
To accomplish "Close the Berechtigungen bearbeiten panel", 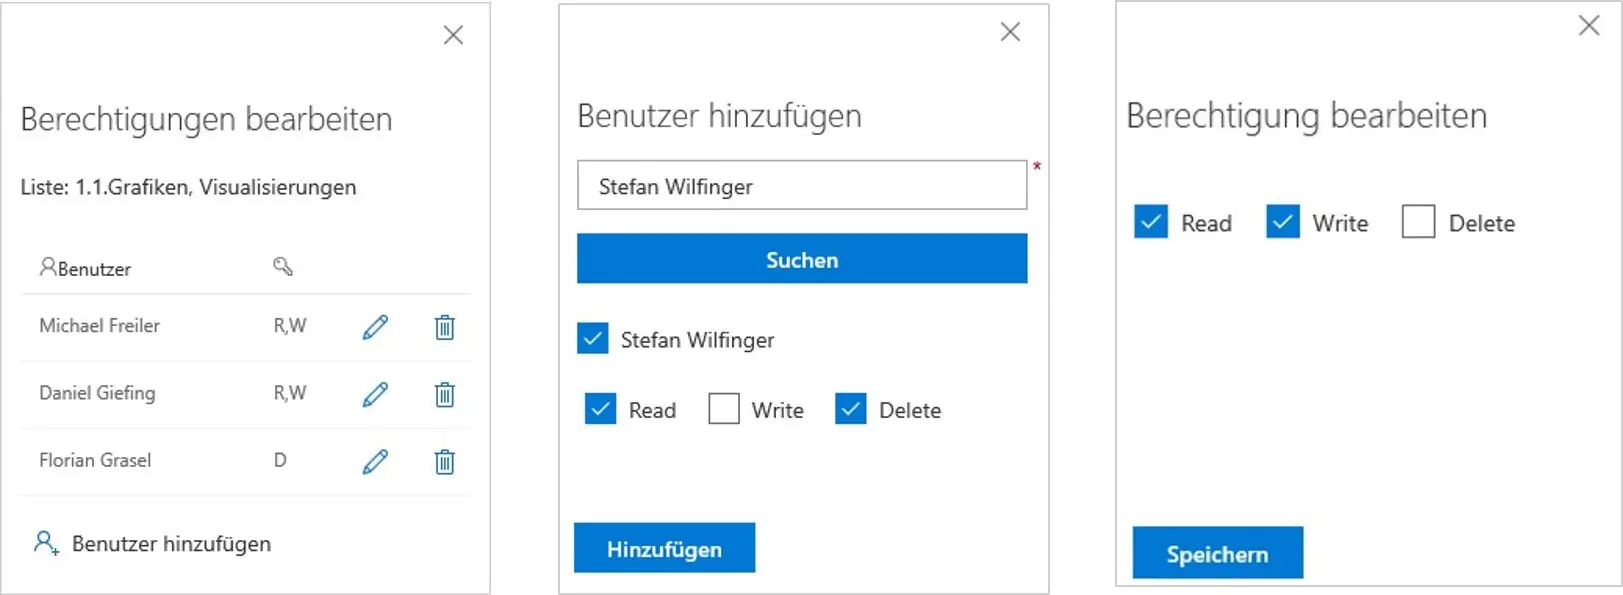I will (x=453, y=35).
